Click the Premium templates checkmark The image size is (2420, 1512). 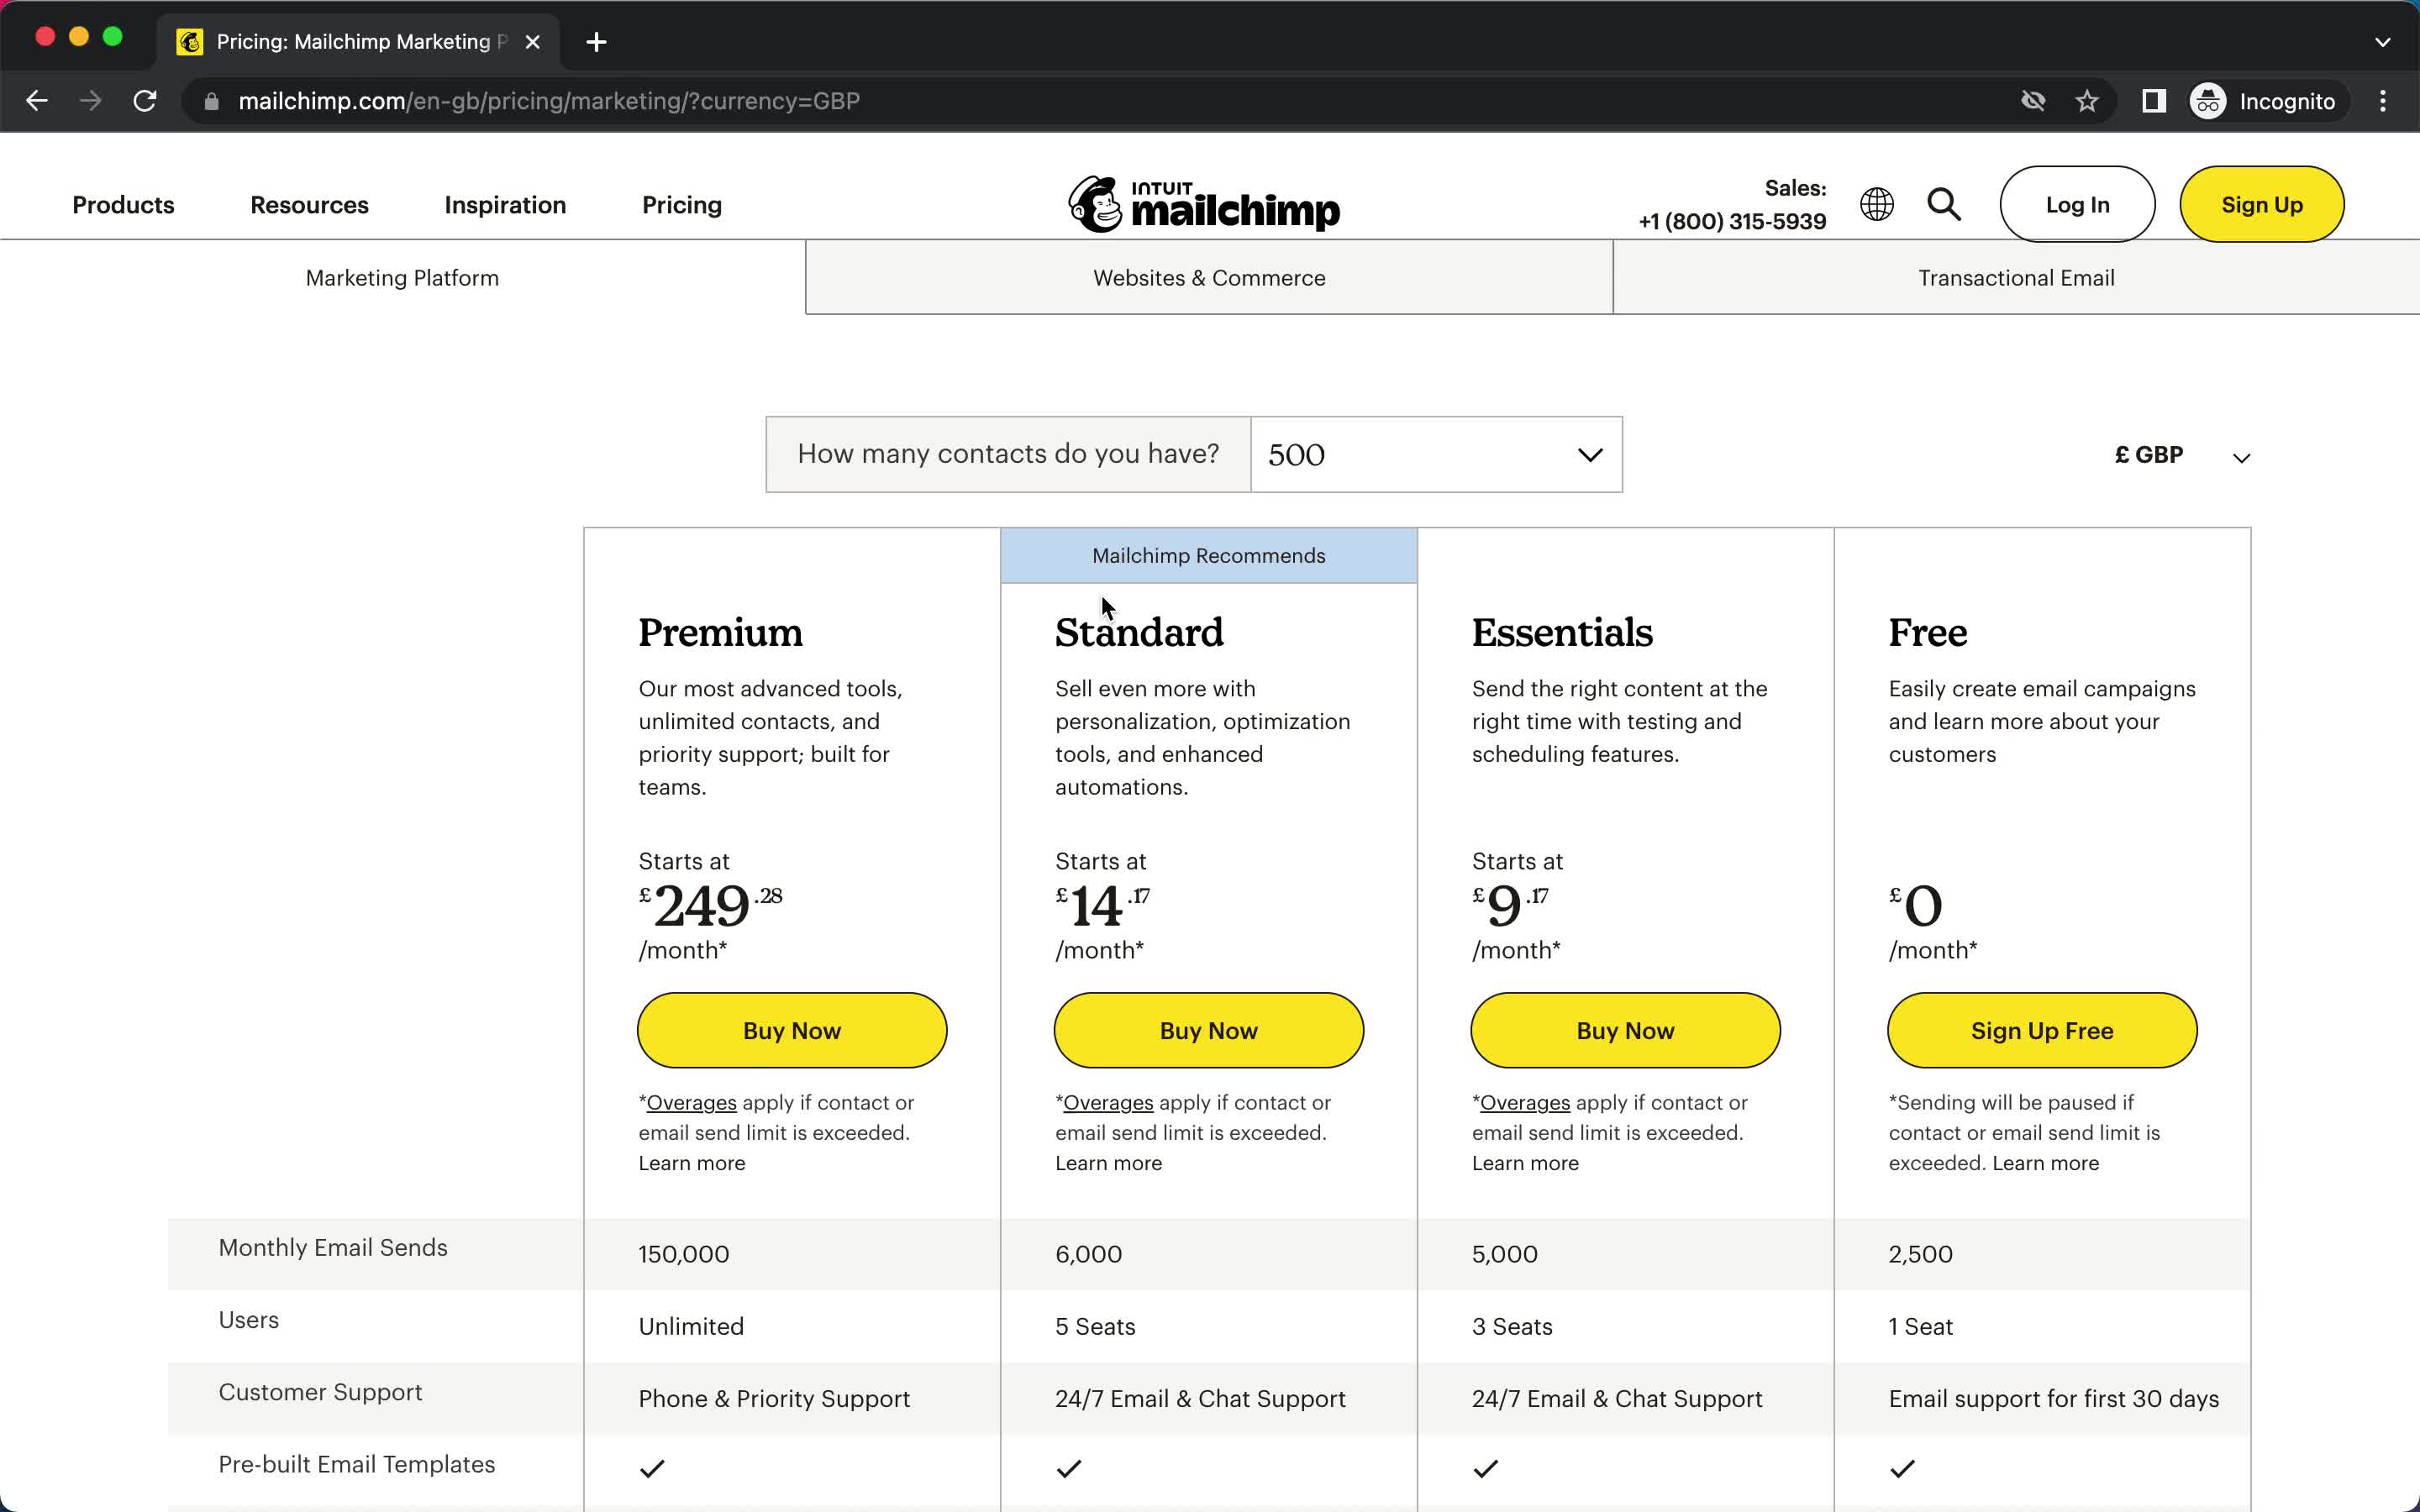click(652, 1468)
